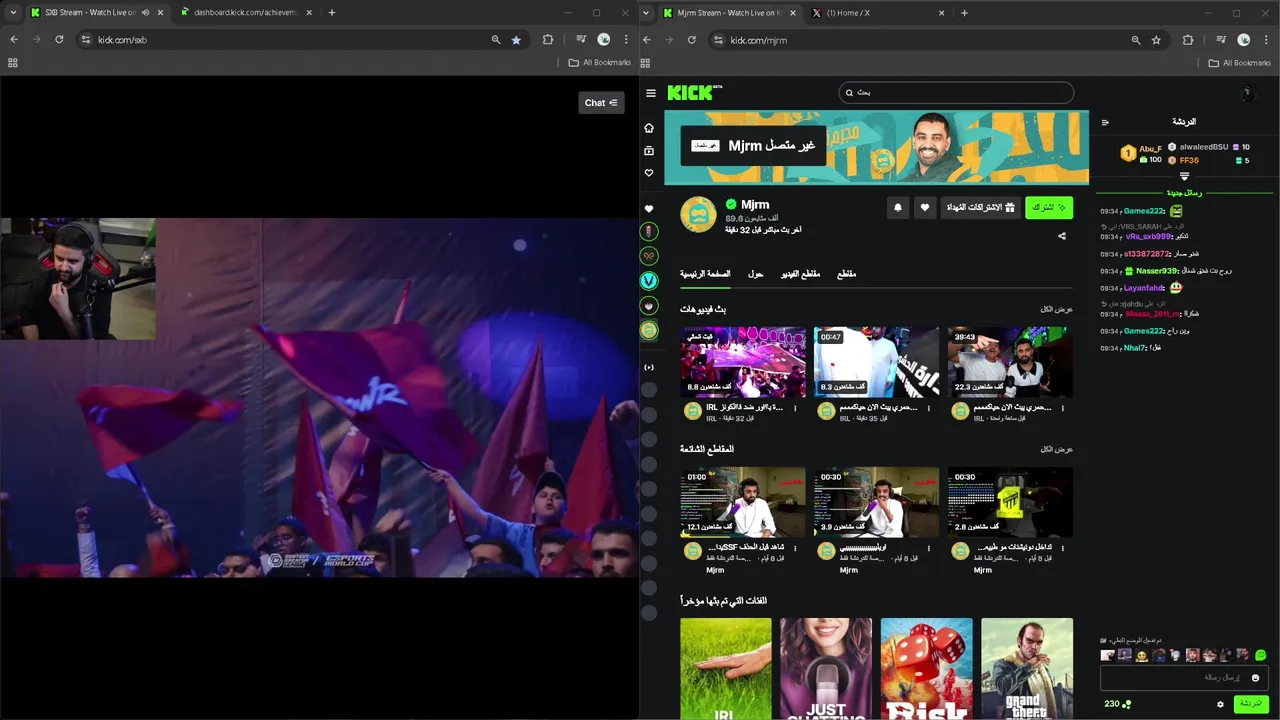Click Mjrm round channel avatar
1280x720 pixels.
point(698,214)
